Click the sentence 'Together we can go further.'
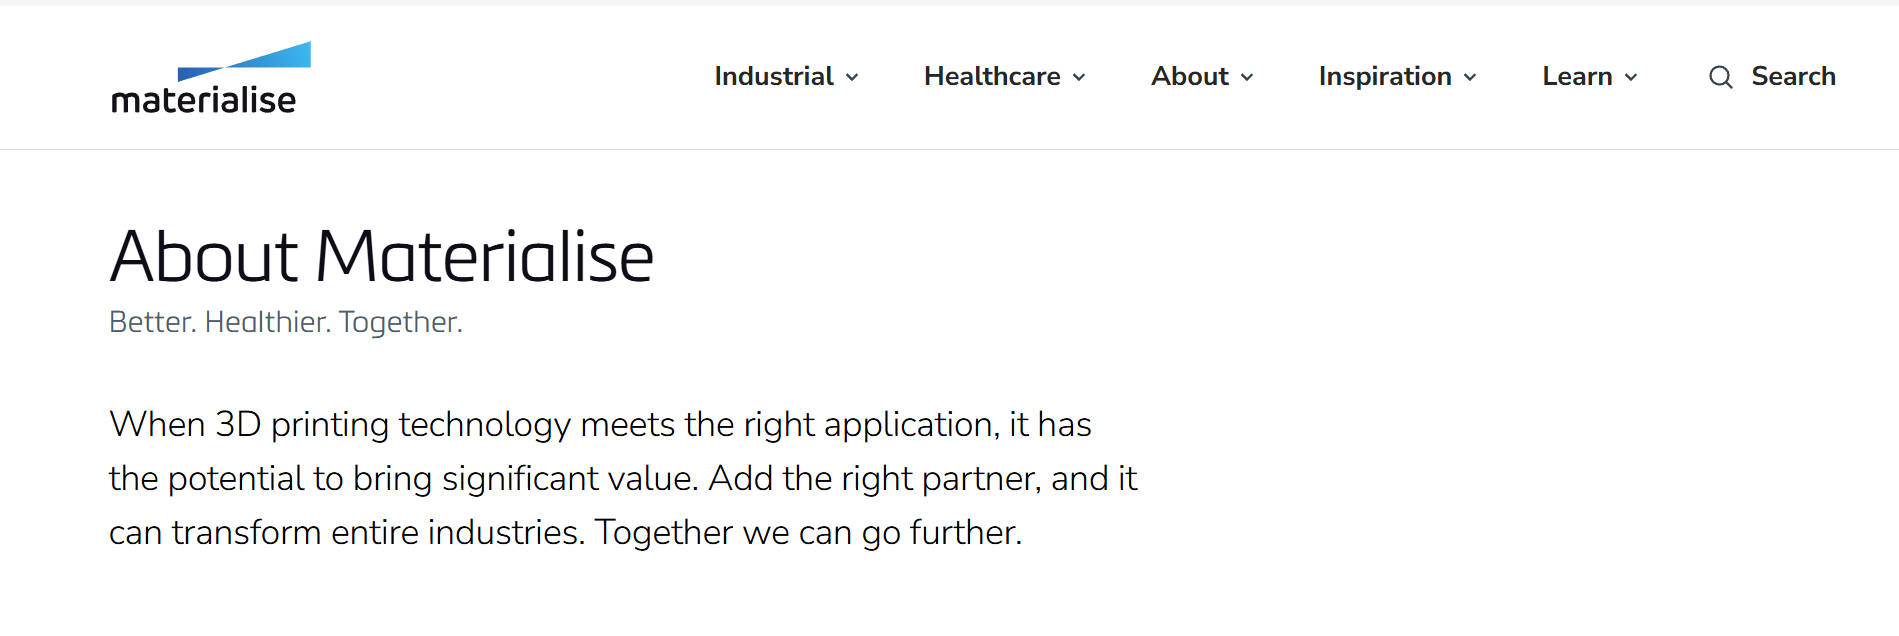Viewport: 1899px width, 636px height. click(808, 533)
